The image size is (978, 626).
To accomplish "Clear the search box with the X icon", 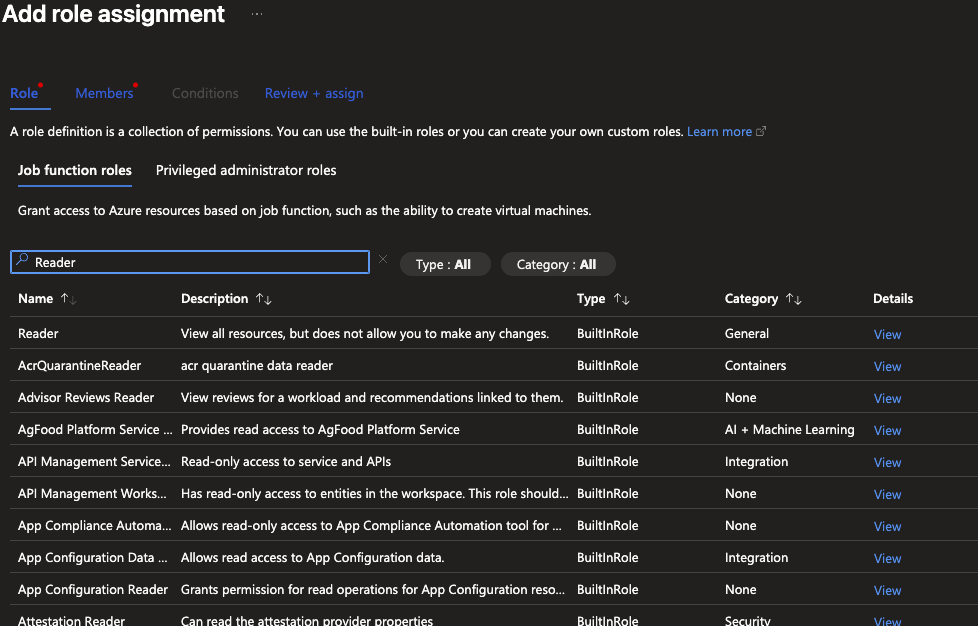I will (x=383, y=259).
